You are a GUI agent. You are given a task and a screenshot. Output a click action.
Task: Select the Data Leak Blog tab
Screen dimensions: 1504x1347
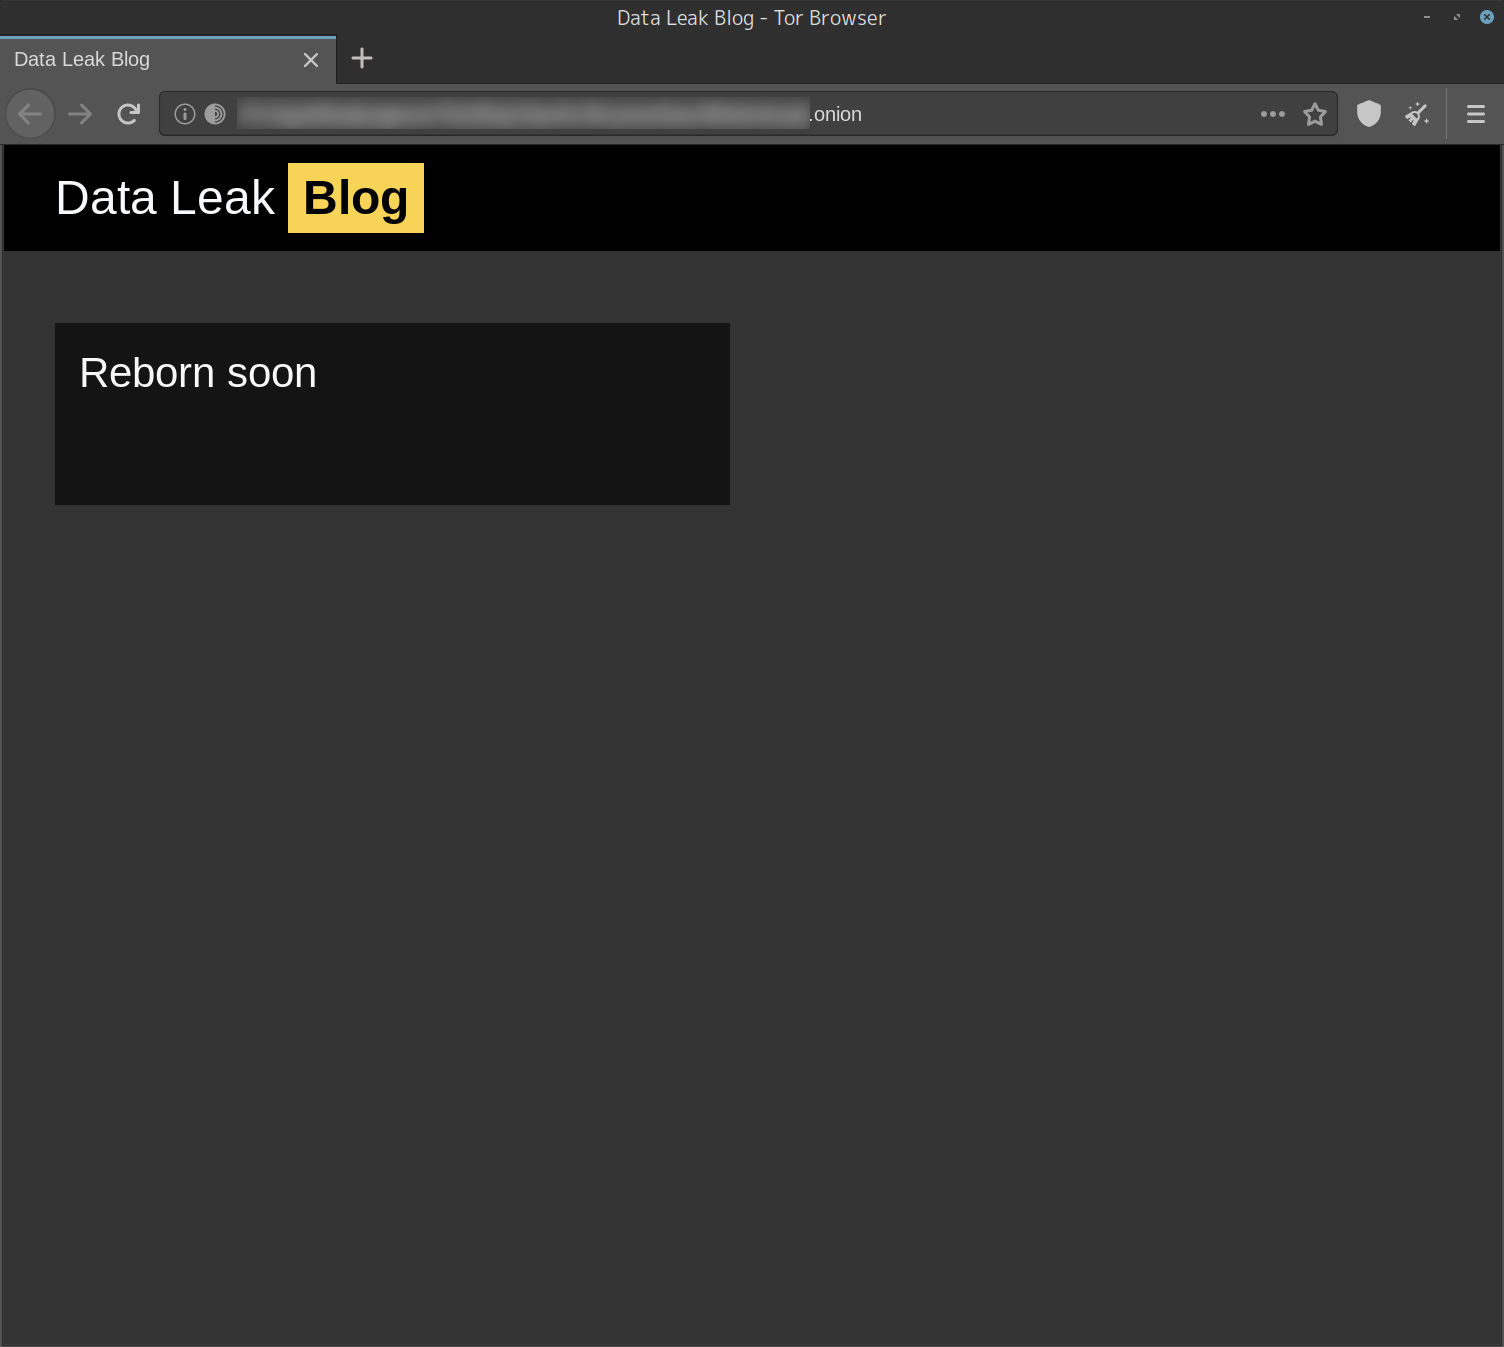(x=168, y=60)
